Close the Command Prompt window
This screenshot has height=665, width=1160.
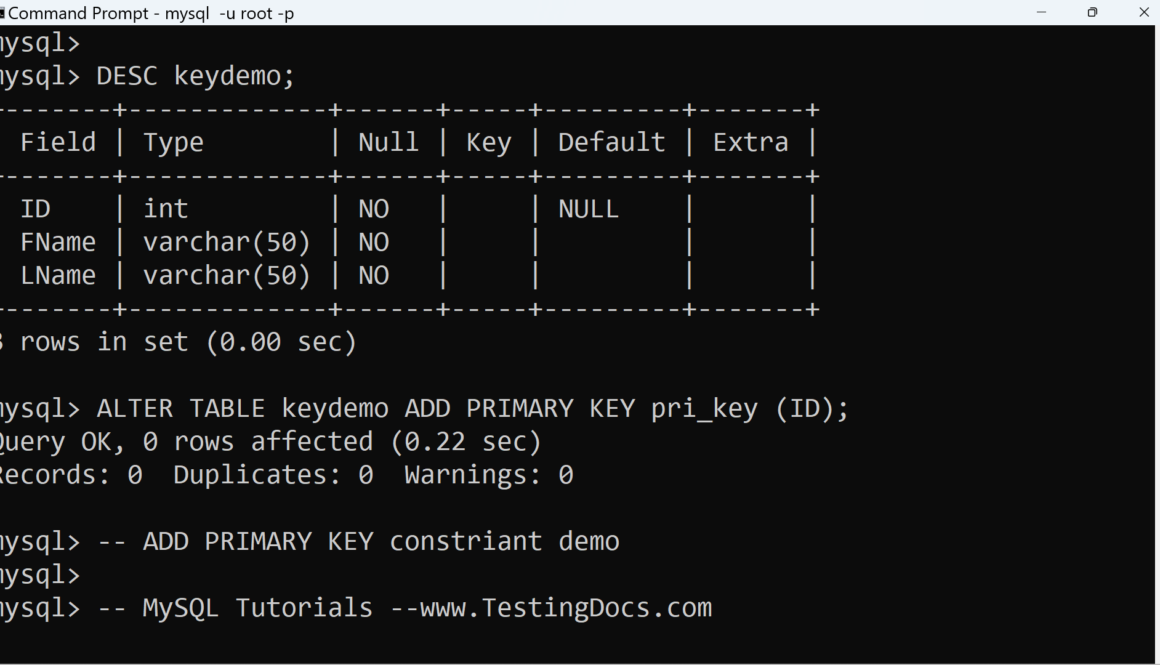[x=1144, y=13]
